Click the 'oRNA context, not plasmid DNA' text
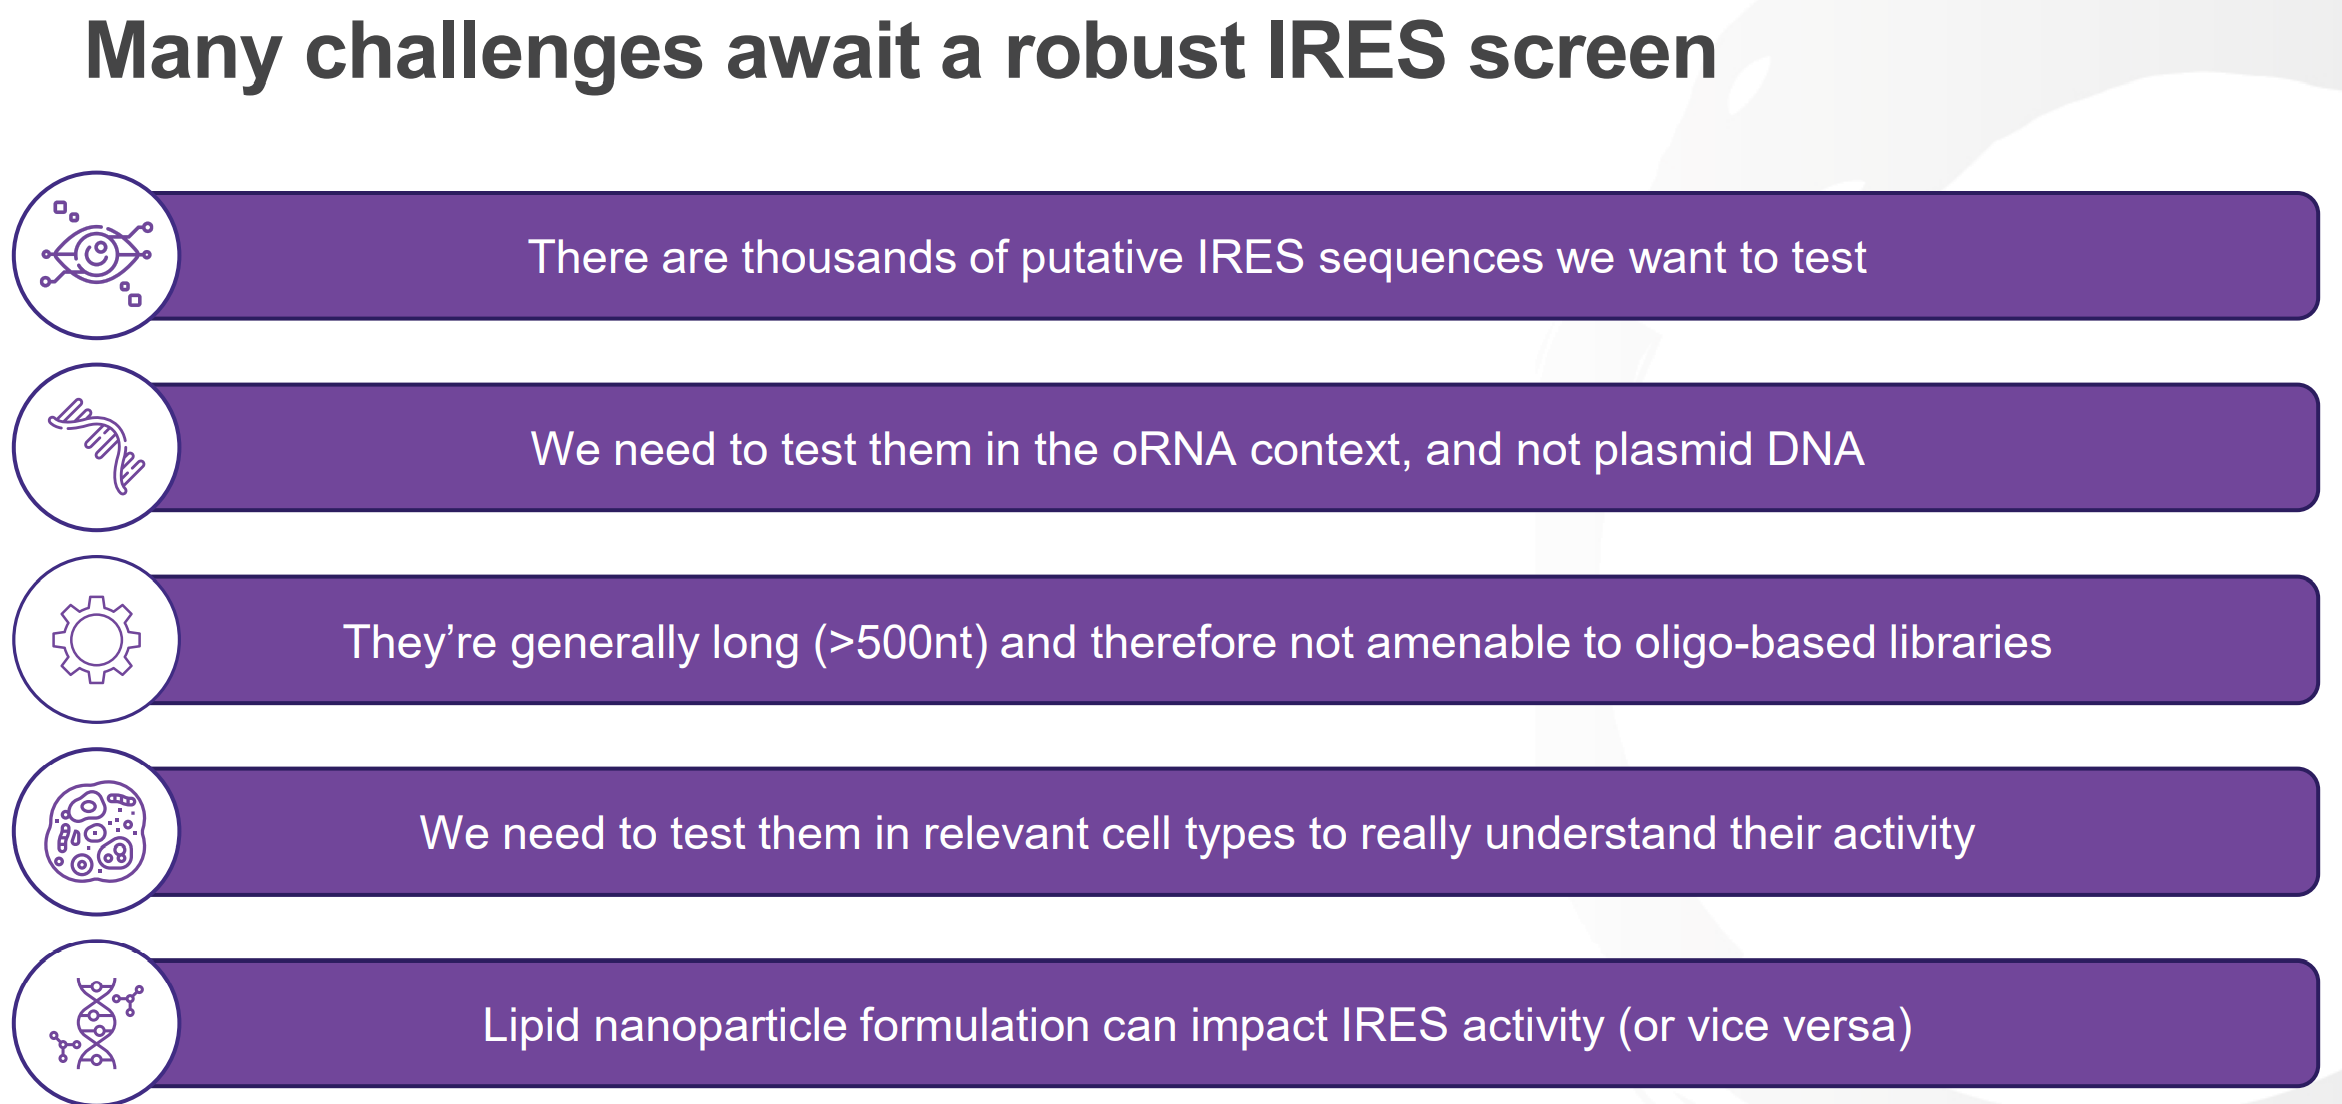This screenshot has height=1104, width=2342. (1197, 449)
